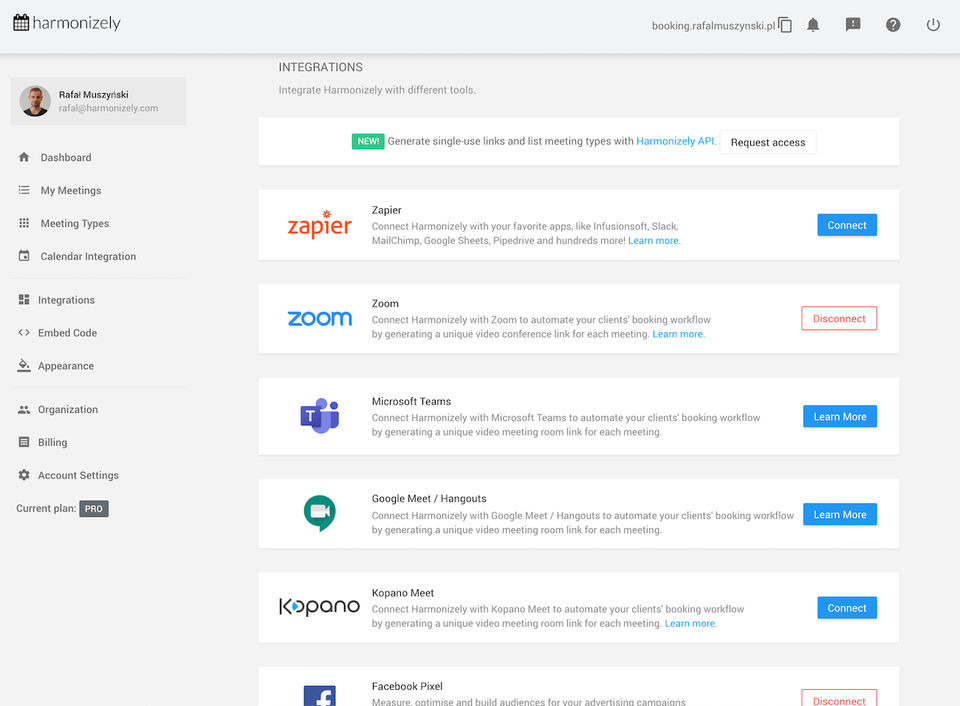Navigate to Account Settings
Viewport: 960px width, 706px height.
(x=78, y=475)
